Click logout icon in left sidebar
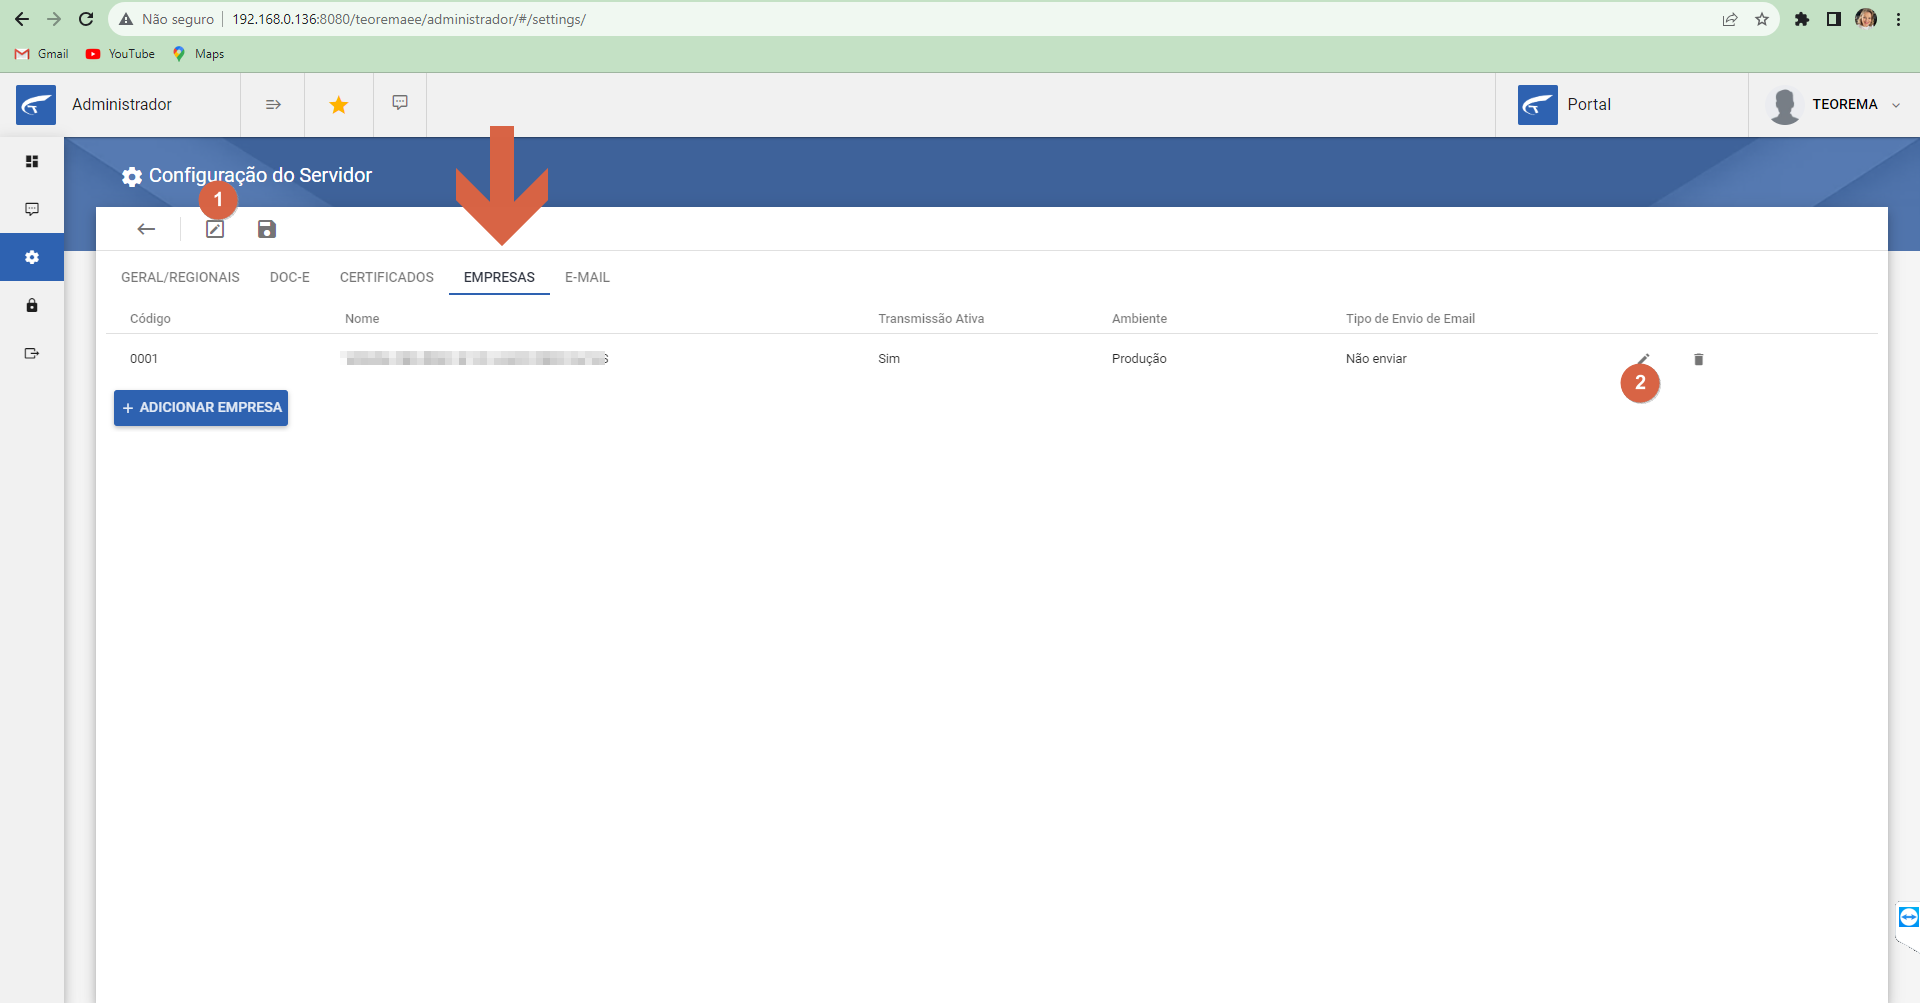Image resolution: width=1920 pixels, height=1003 pixels. tap(32, 353)
